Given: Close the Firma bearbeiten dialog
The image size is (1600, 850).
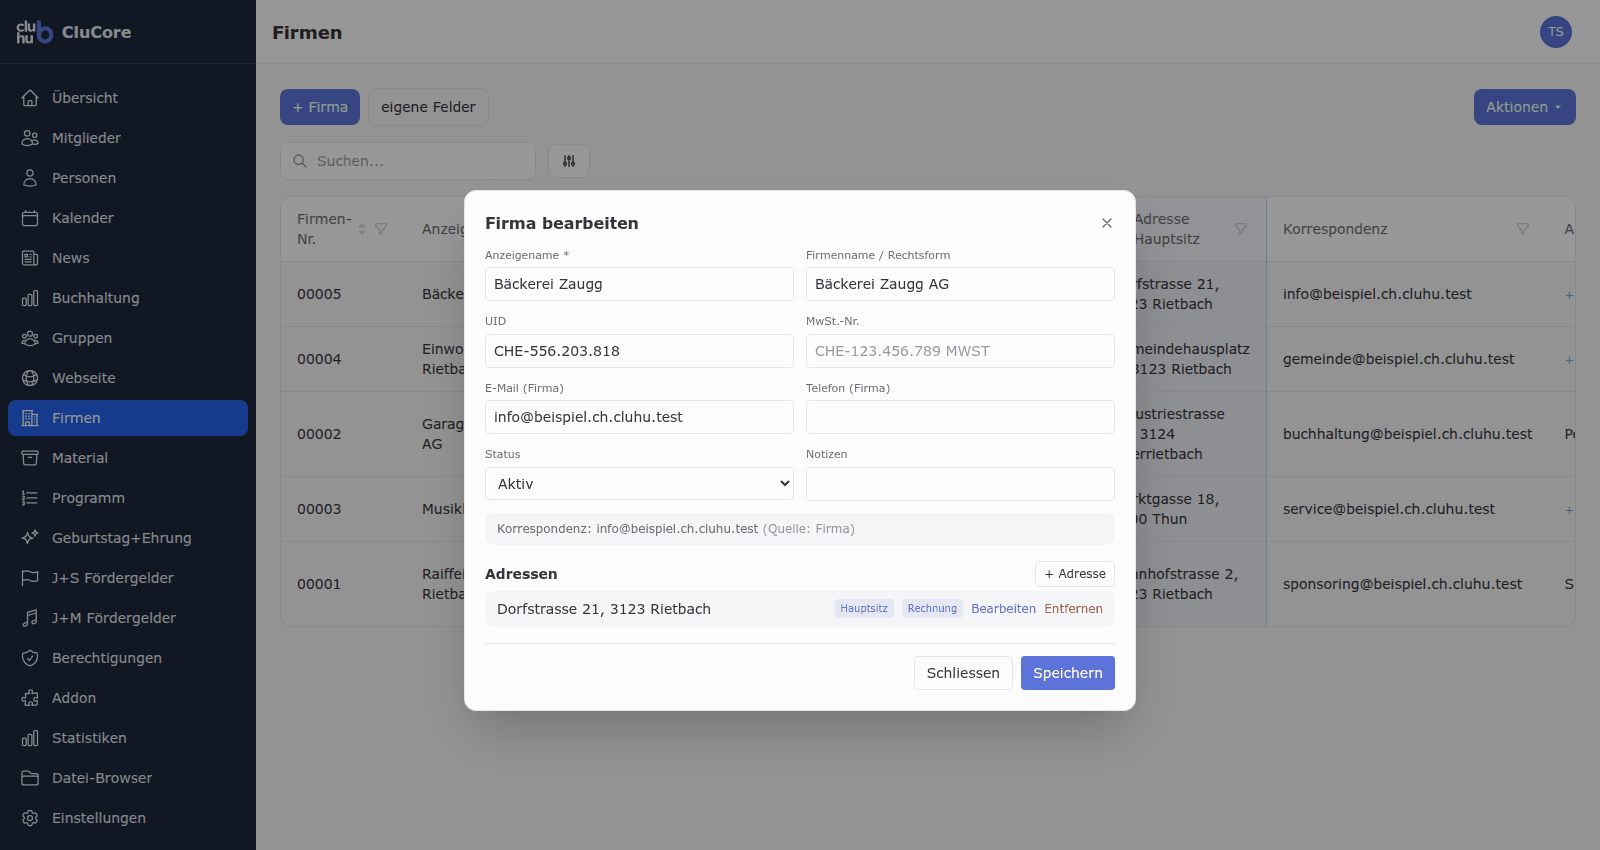Looking at the screenshot, I should (x=1107, y=223).
